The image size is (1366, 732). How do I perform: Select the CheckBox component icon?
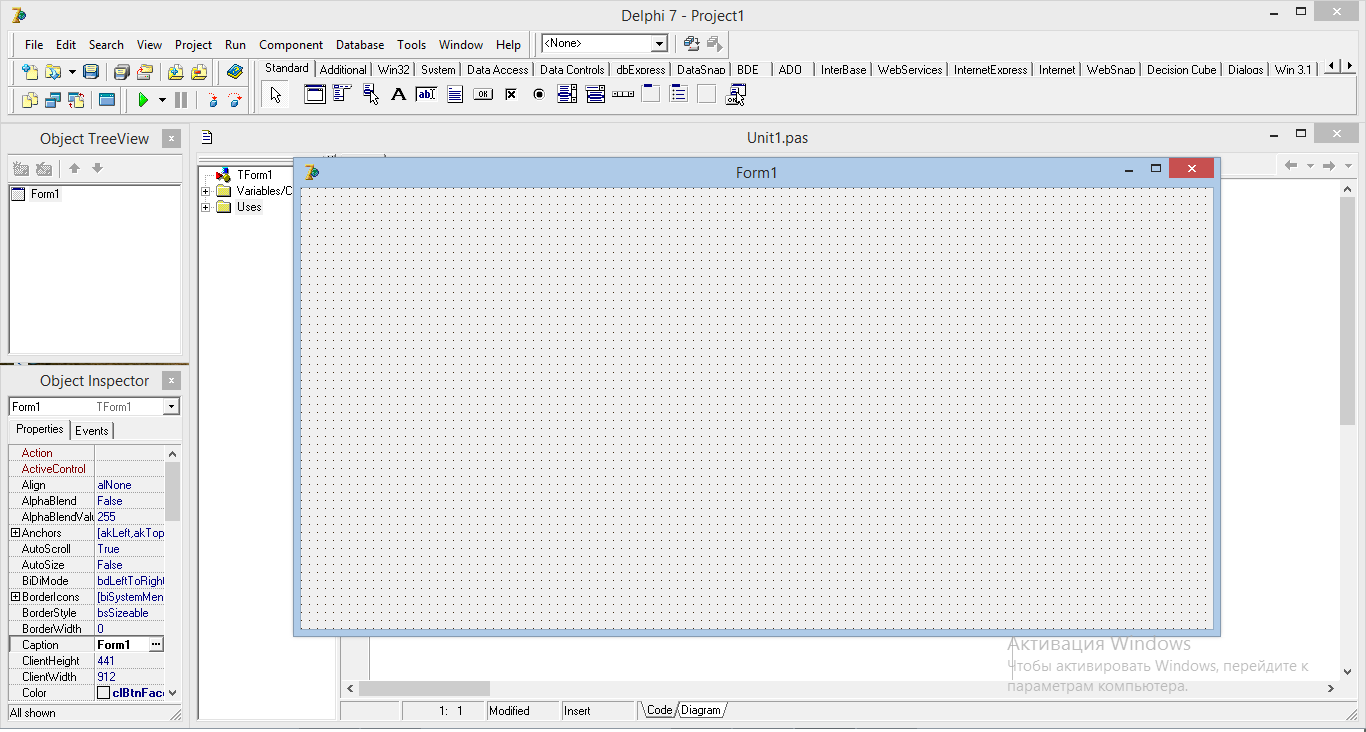tap(511, 95)
